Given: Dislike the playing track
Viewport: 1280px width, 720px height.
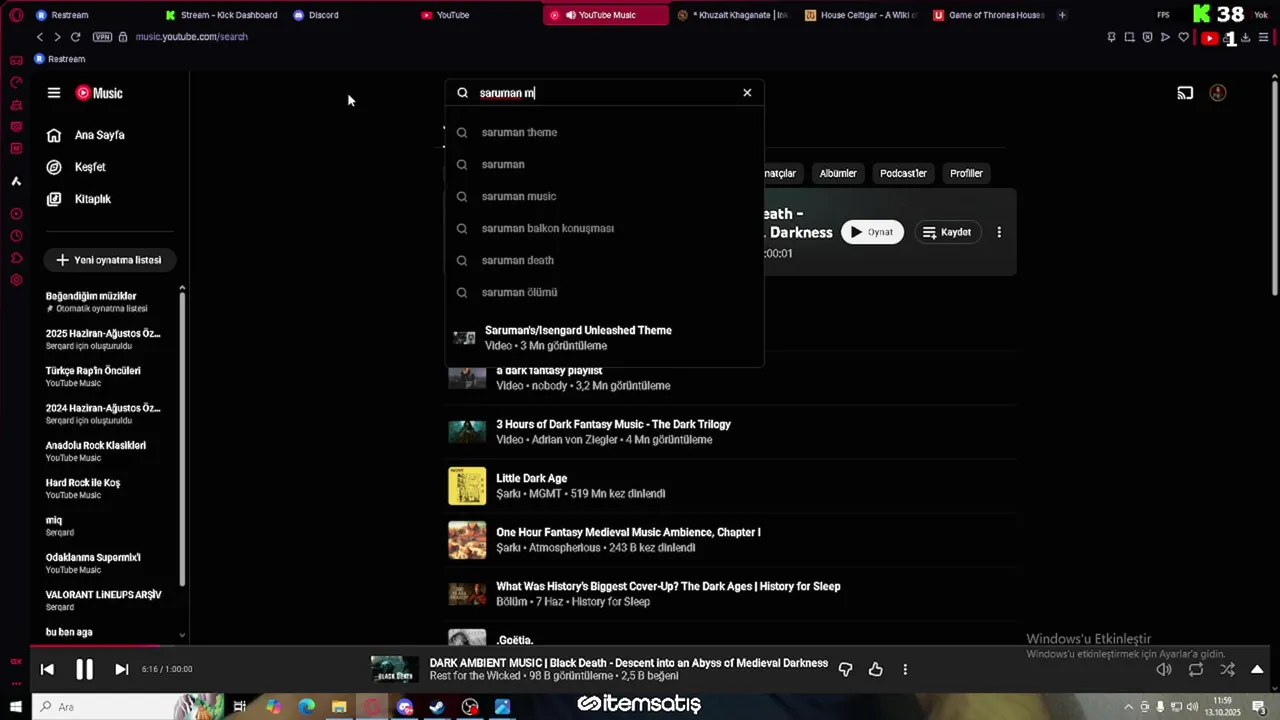Looking at the screenshot, I should click(845, 669).
